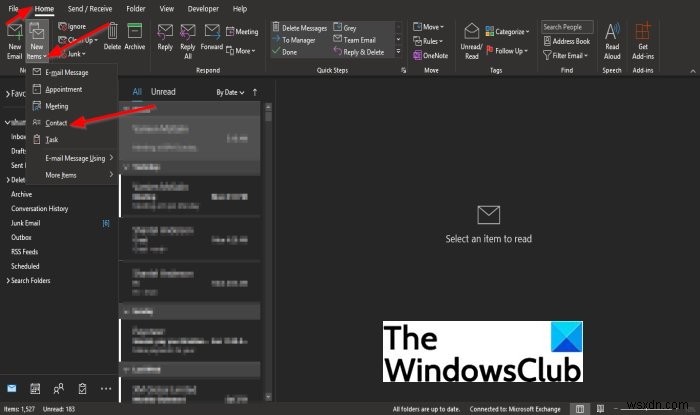Screen dimensions: 700x415
Task: Switch to Reading view in status bar
Action: coord(600,409)
